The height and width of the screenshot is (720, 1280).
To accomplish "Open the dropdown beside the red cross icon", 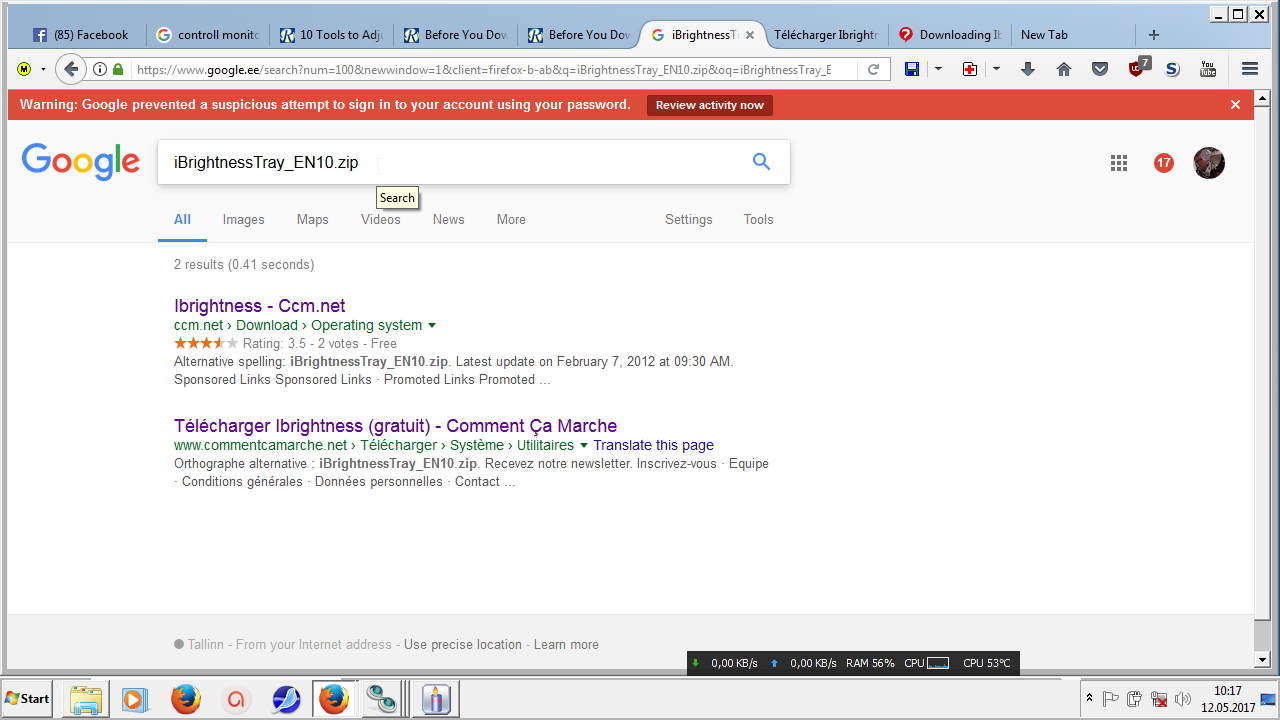I will tap(996, 69).
